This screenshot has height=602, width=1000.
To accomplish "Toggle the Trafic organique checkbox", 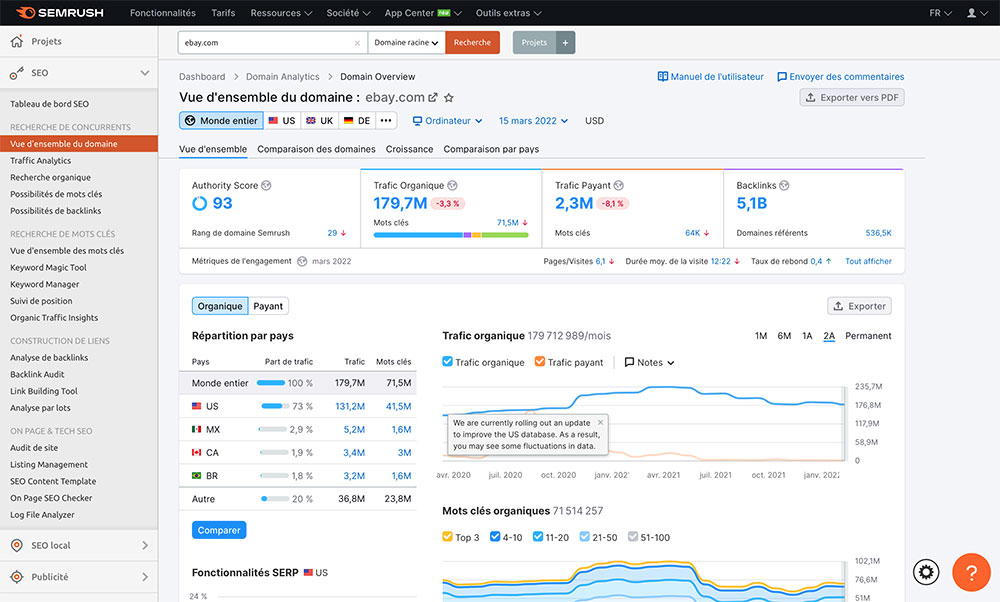I will tap(448, 362).
